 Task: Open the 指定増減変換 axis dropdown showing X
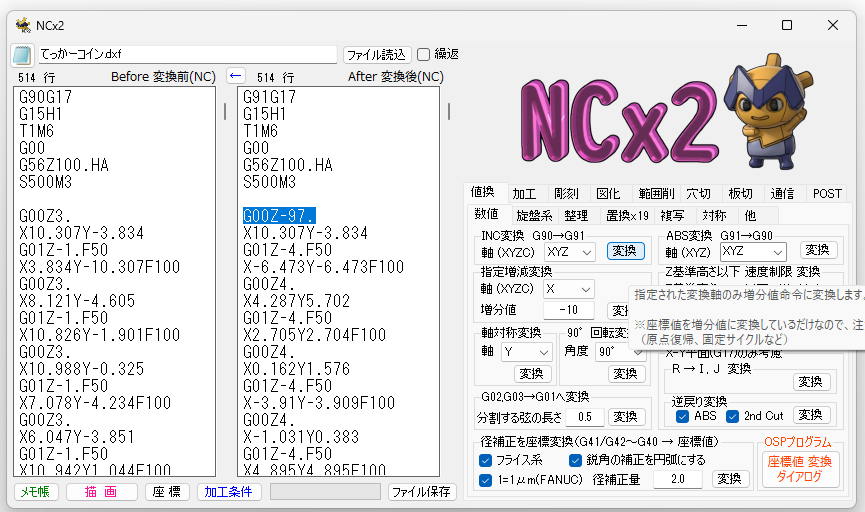(x=569, y=289)
